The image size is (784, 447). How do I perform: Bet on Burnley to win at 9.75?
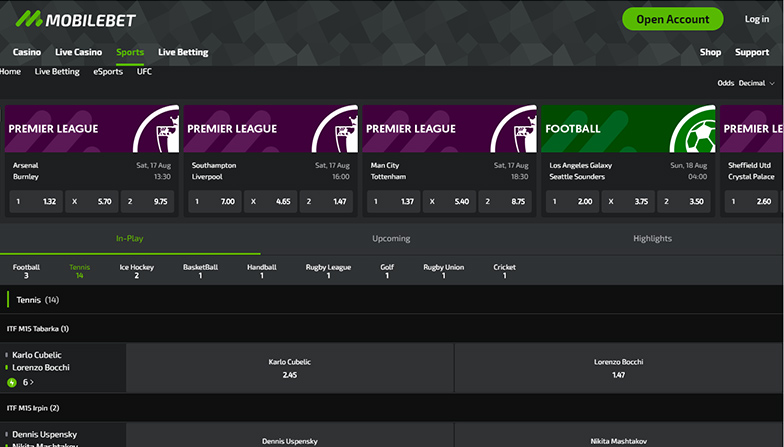(x=147, y=202)
